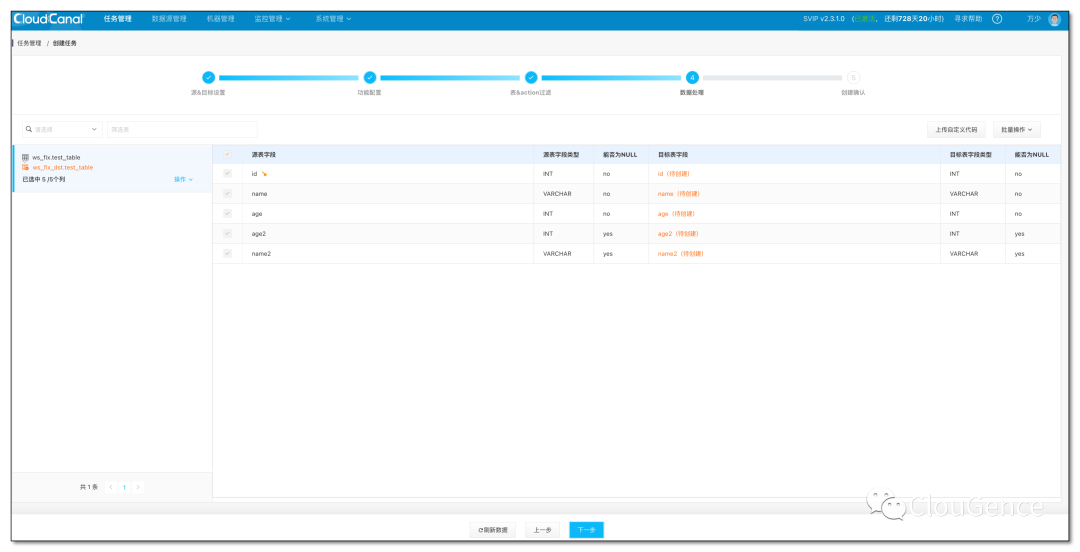Open the 机器管理 nav tab
The image size is (1080, 552).
click(220, 19)
